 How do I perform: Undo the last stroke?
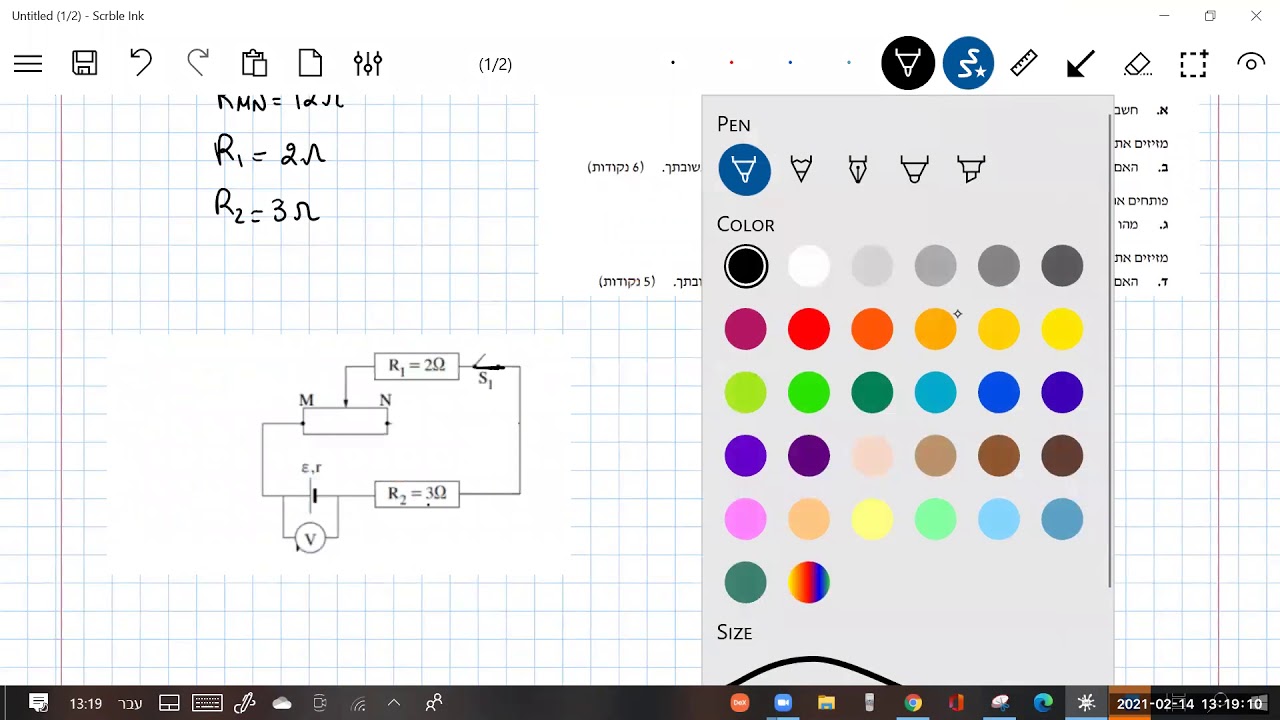click(x=141, y=63)
